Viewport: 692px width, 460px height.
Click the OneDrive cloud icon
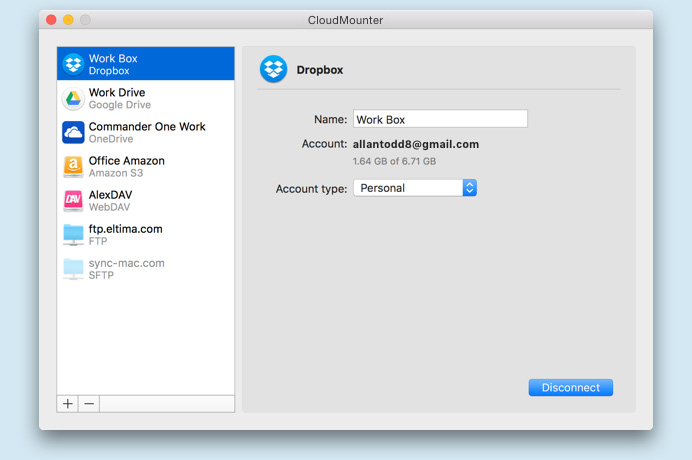73,132
